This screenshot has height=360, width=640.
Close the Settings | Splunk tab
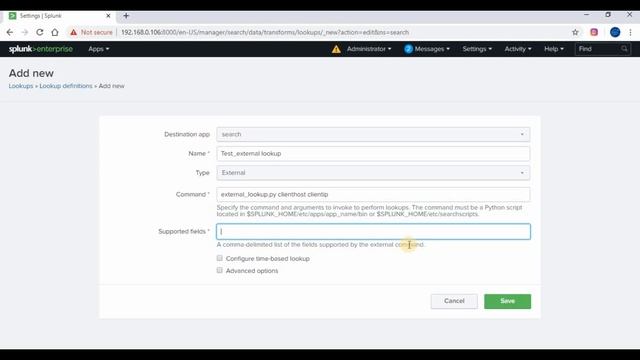point(108,16)
